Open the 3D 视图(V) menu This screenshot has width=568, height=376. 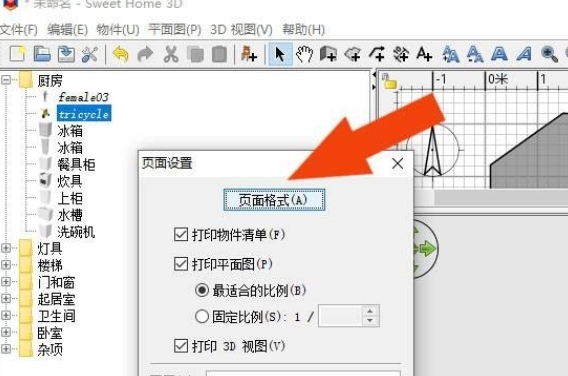point(241,30)
